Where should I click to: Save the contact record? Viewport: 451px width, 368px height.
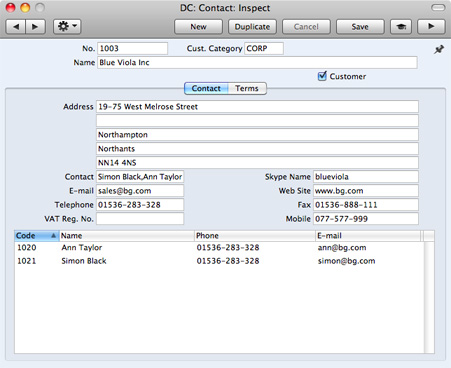coord(360,27)
